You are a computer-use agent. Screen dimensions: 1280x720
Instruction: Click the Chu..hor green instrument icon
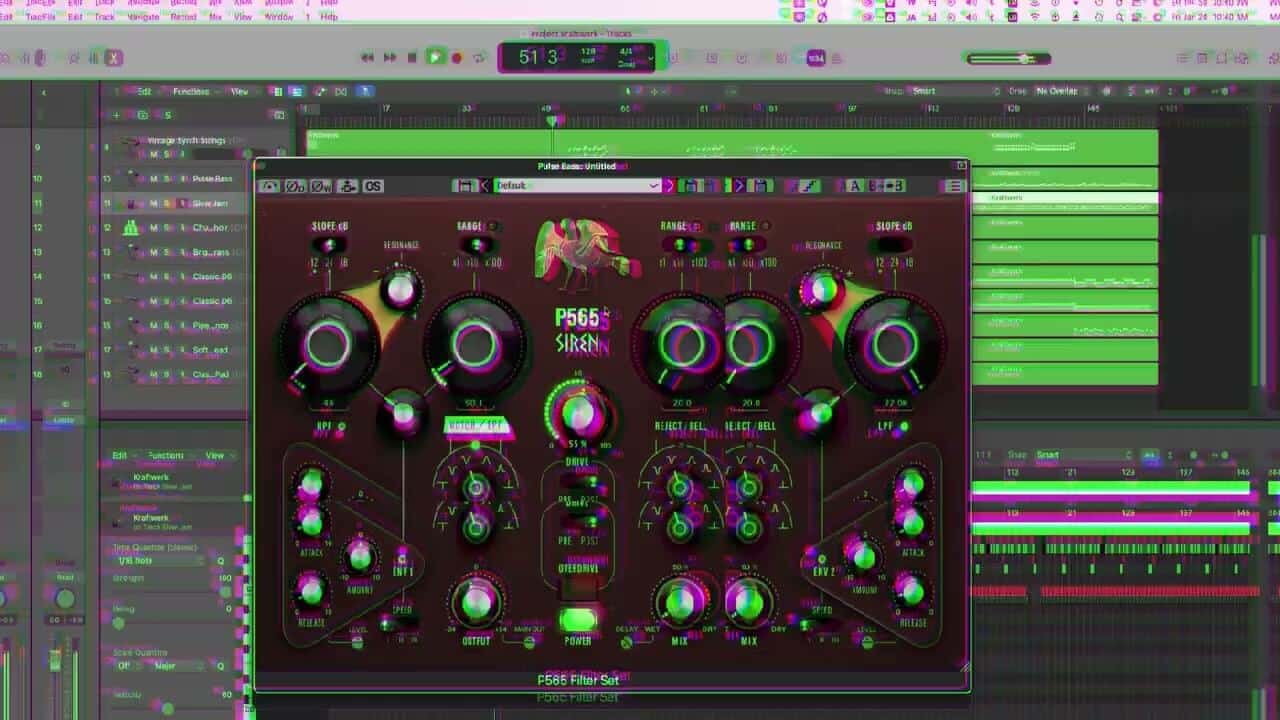coord(131,228)
